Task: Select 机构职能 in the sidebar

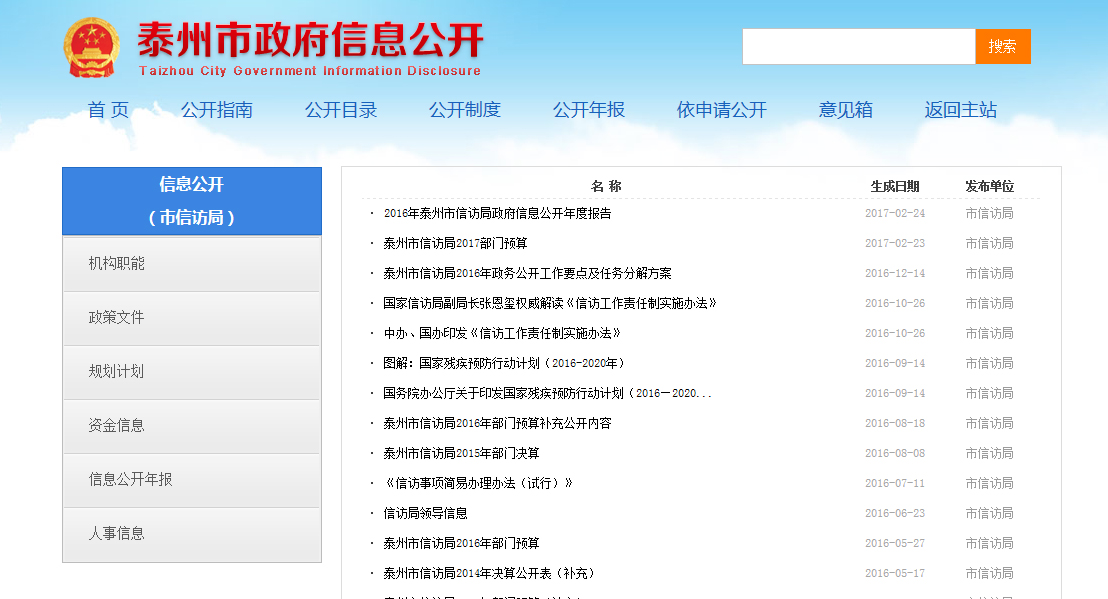Action: click(191, 263)
